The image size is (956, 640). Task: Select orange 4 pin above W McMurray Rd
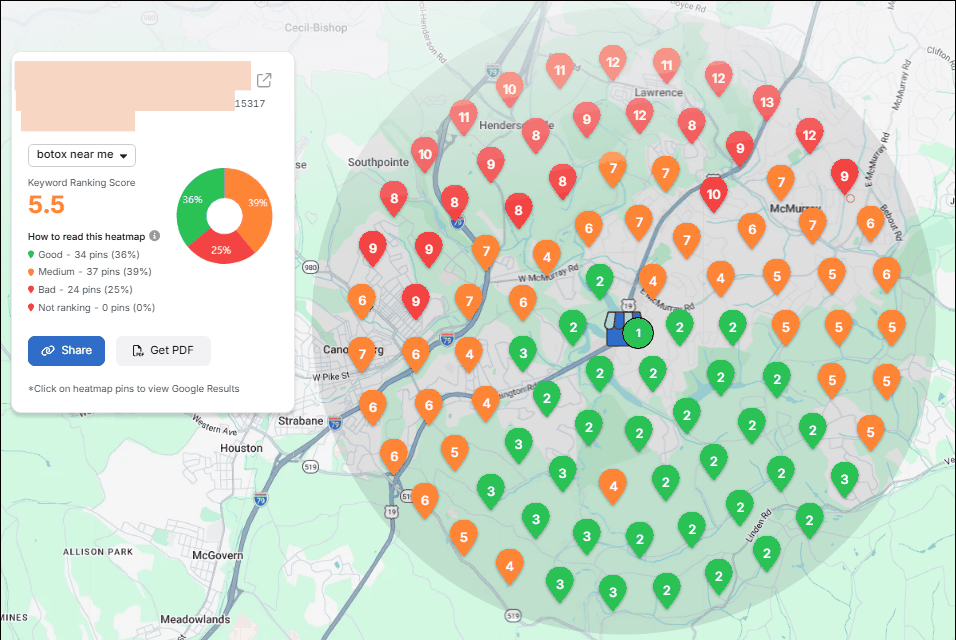click(547, 259)
